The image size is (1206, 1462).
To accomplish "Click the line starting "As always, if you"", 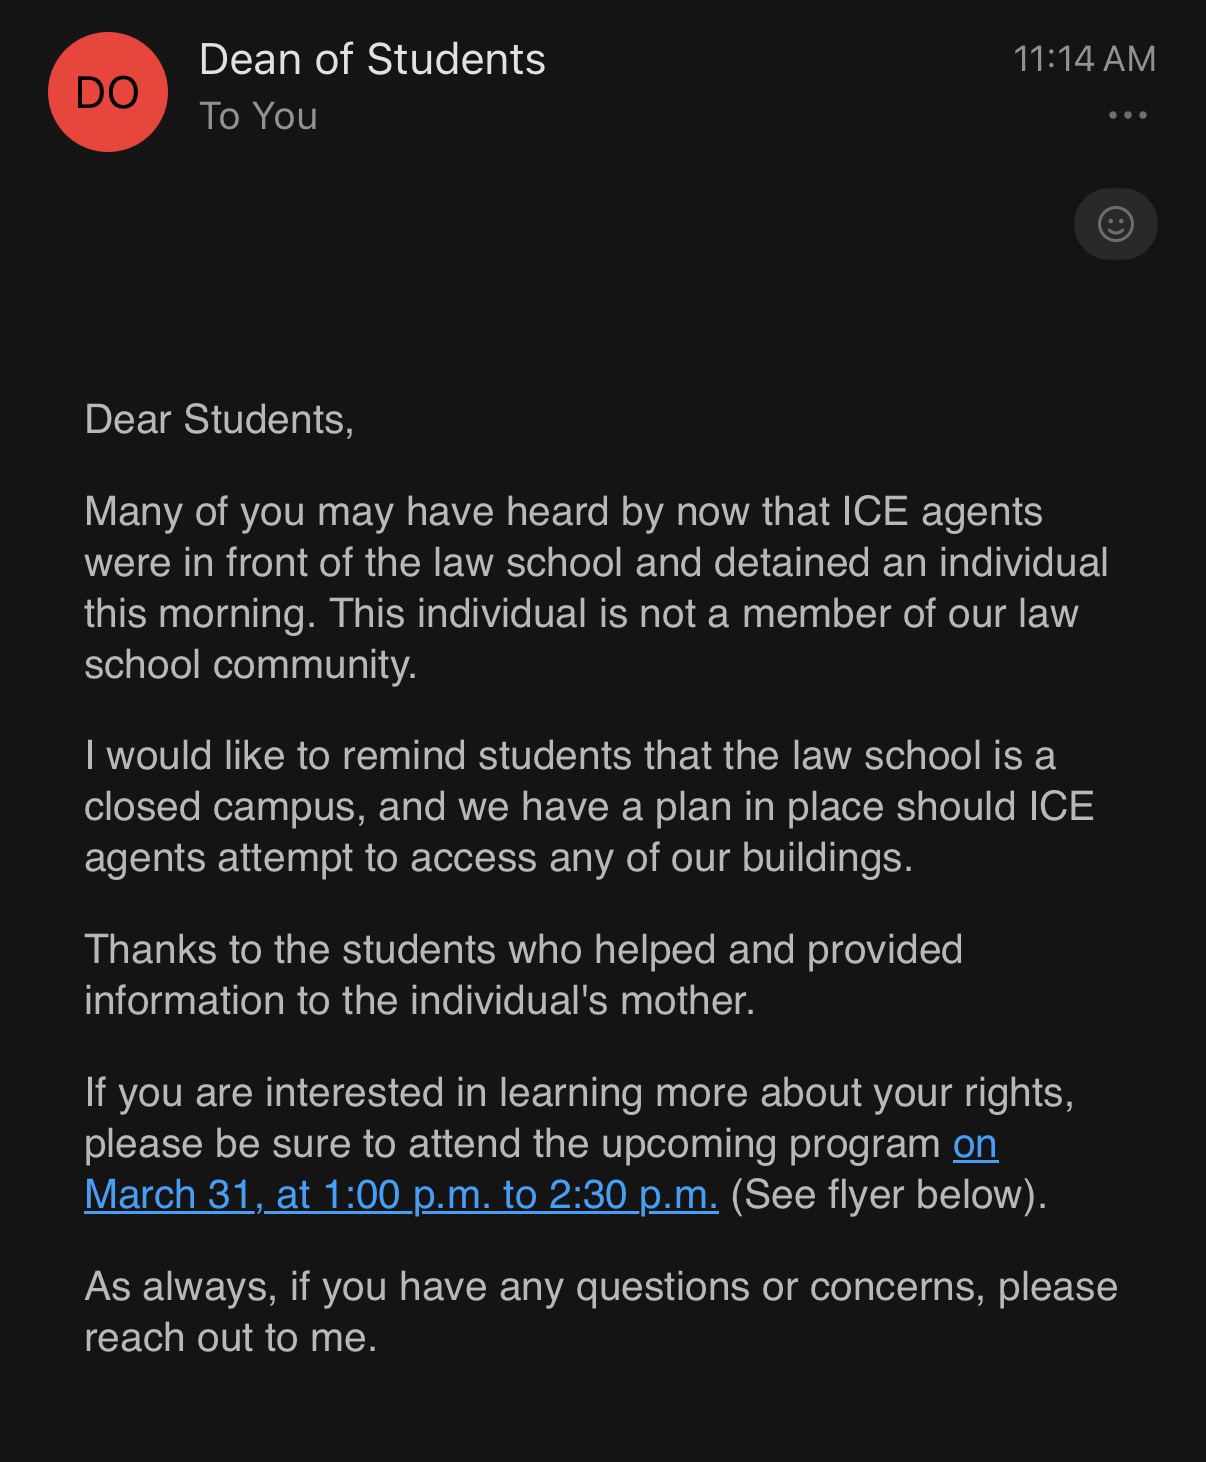I will [600, 1287].
